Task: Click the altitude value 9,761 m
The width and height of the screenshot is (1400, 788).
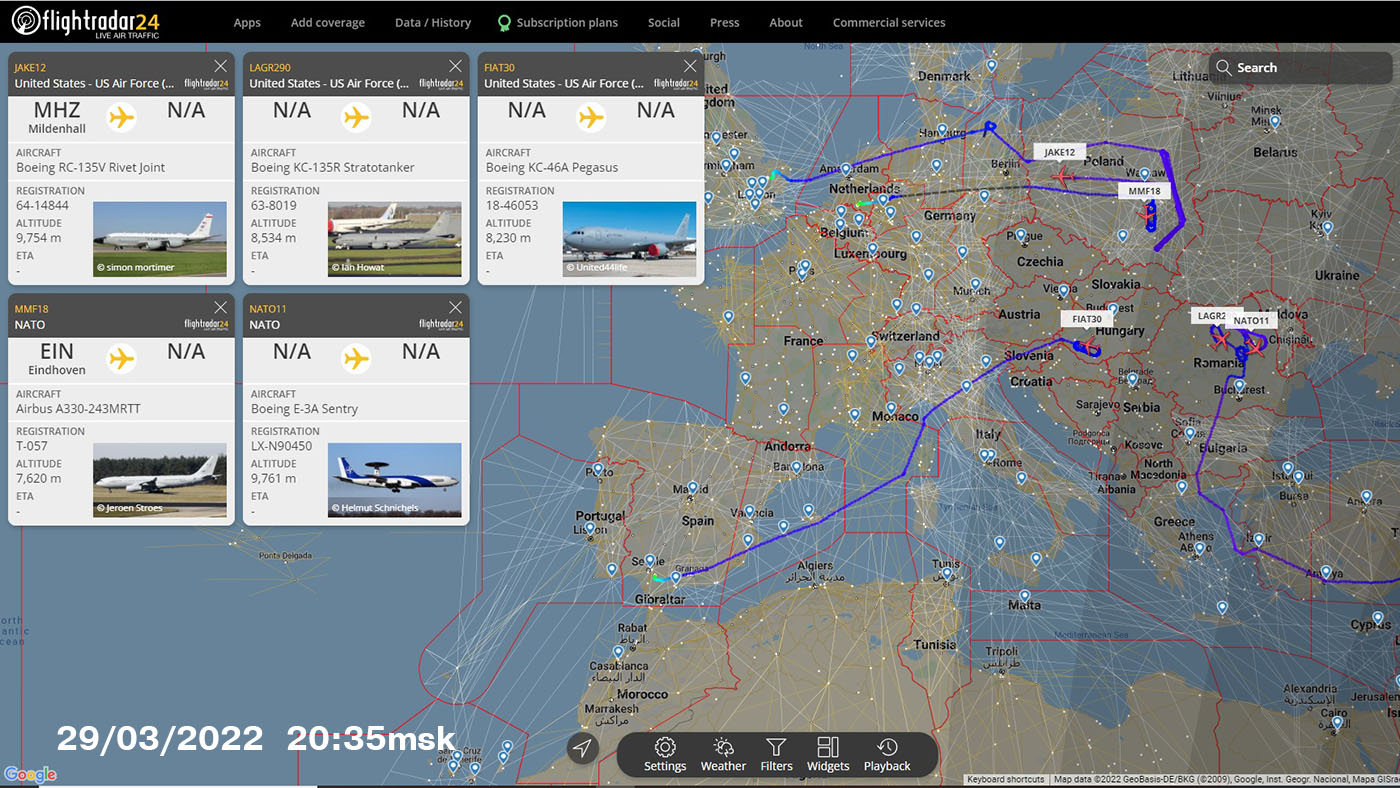Action: coord(274,479)
